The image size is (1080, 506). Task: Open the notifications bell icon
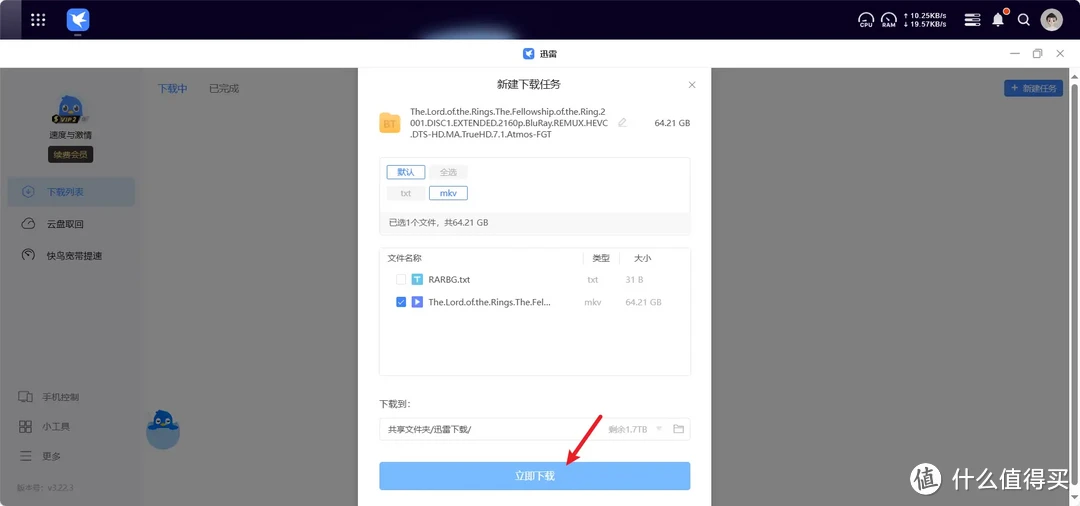998,19
